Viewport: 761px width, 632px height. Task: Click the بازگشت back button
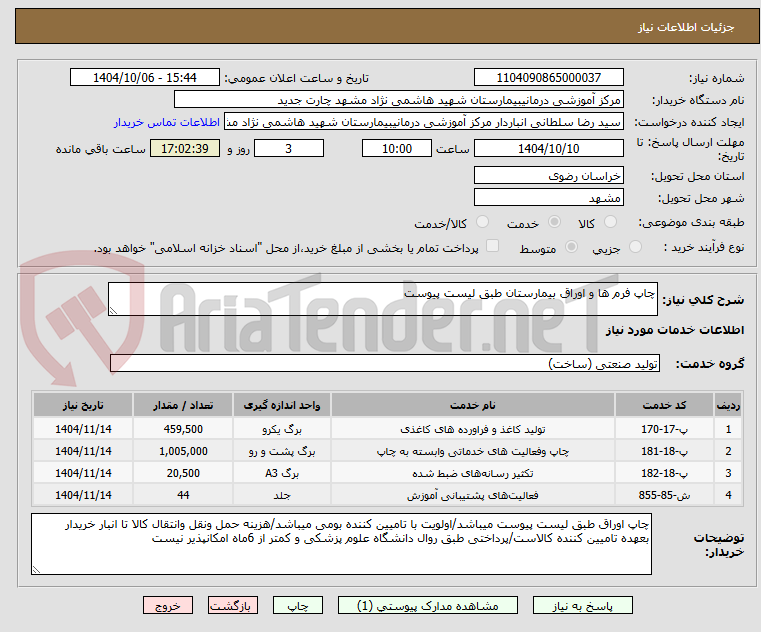[x=232, y=605]
